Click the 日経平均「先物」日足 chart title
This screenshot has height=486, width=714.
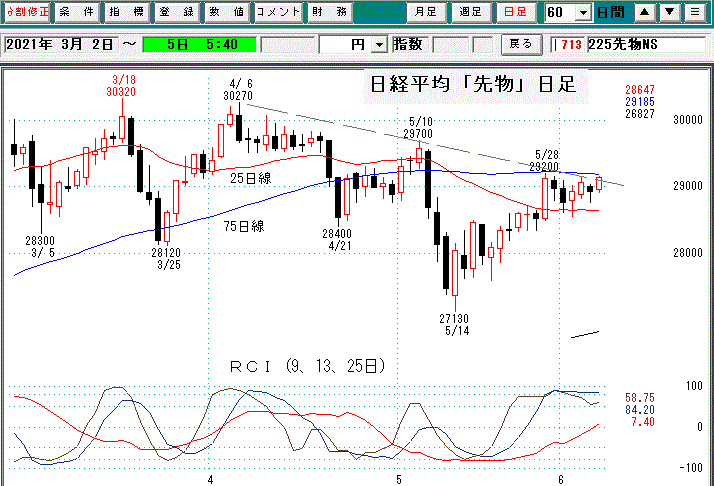pos(474,85)
